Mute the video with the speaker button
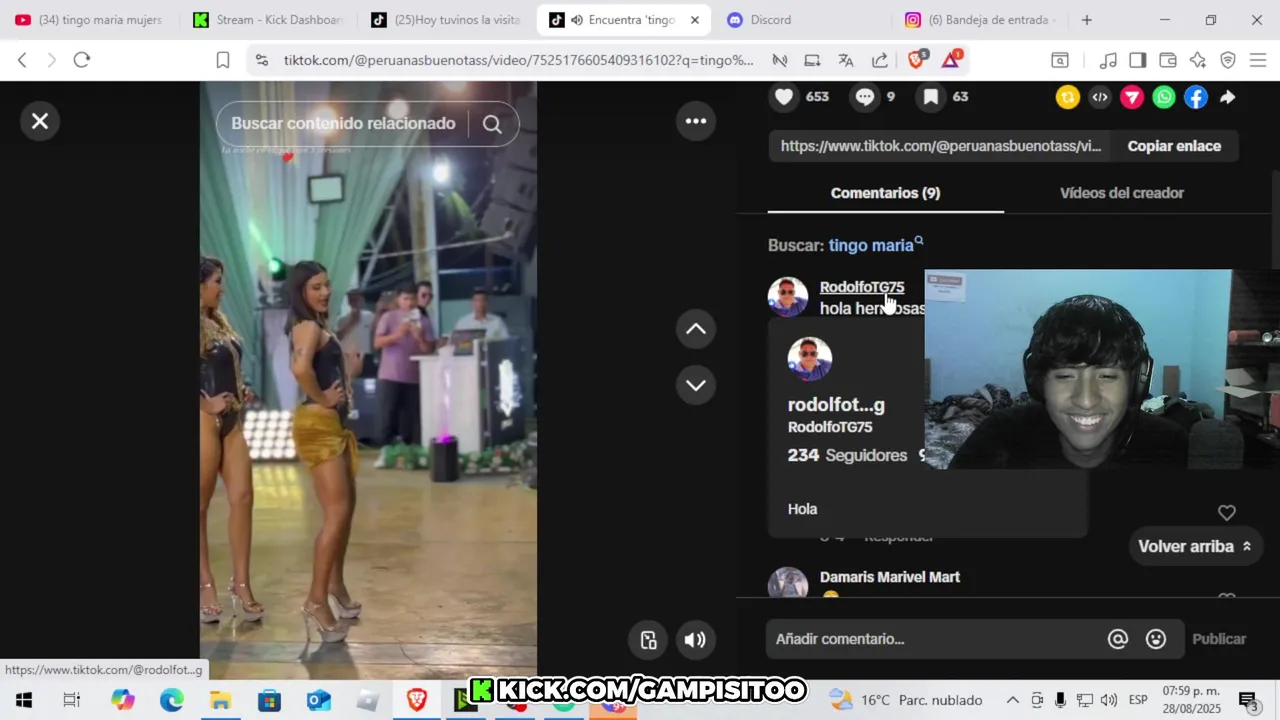 click(x=695, y=640)
